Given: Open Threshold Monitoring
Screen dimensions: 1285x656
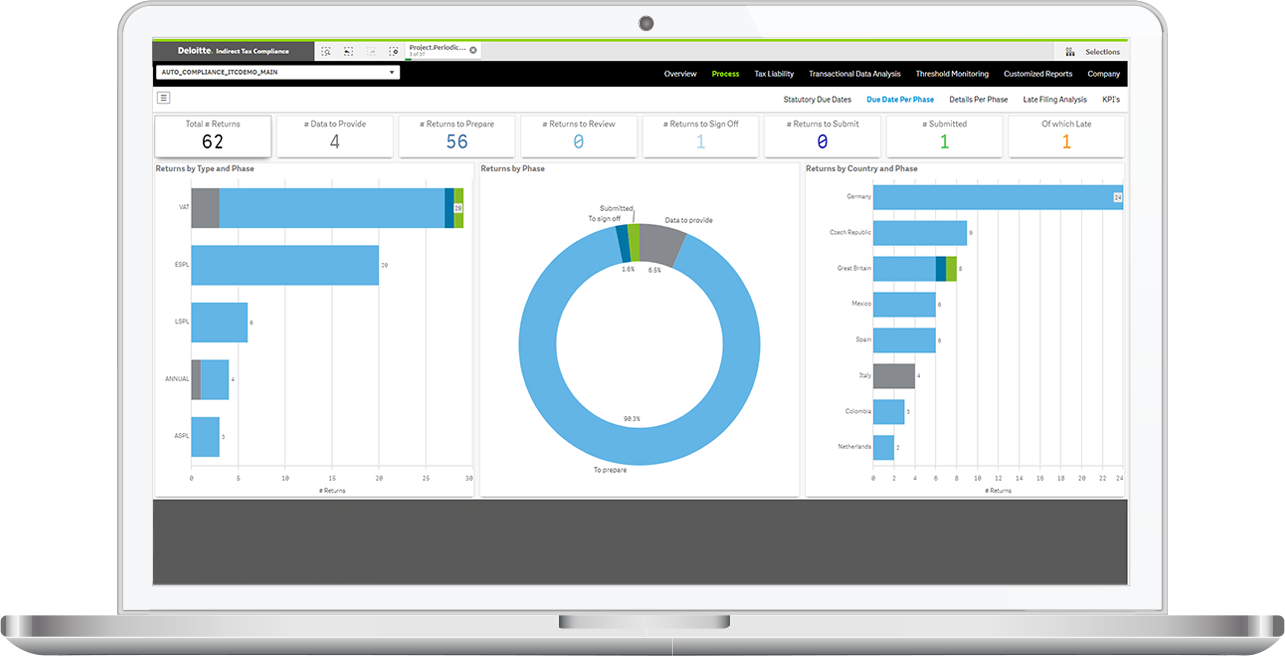Looking at the screenshot, I should 952,74.
